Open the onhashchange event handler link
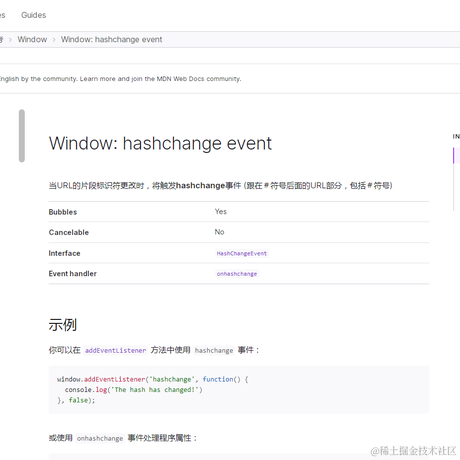The image size is (460, 460). (x=237, y=274)
